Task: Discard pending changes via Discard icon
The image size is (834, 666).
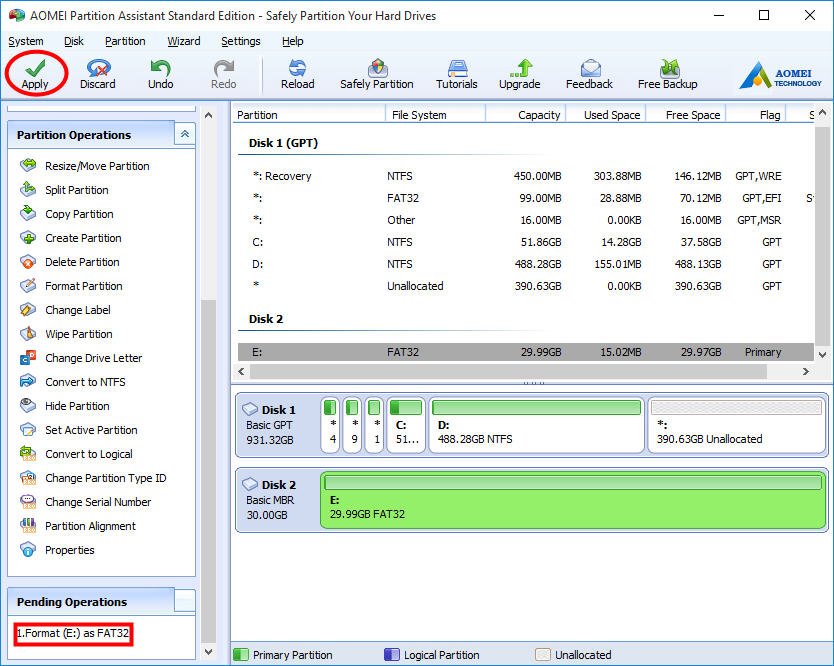Action: 98,73
